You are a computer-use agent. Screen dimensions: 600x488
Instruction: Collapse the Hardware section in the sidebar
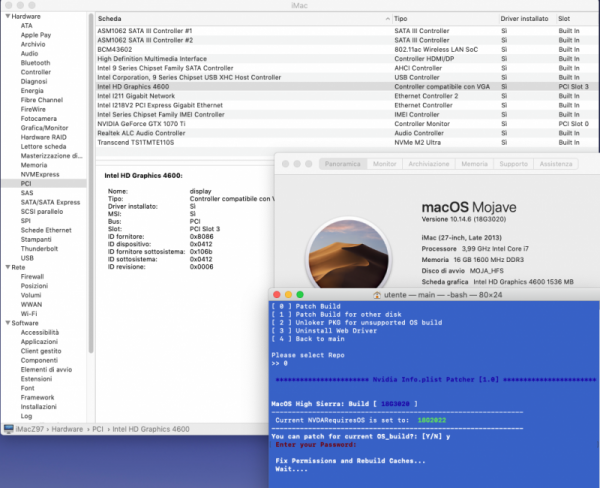click(6, 17)
